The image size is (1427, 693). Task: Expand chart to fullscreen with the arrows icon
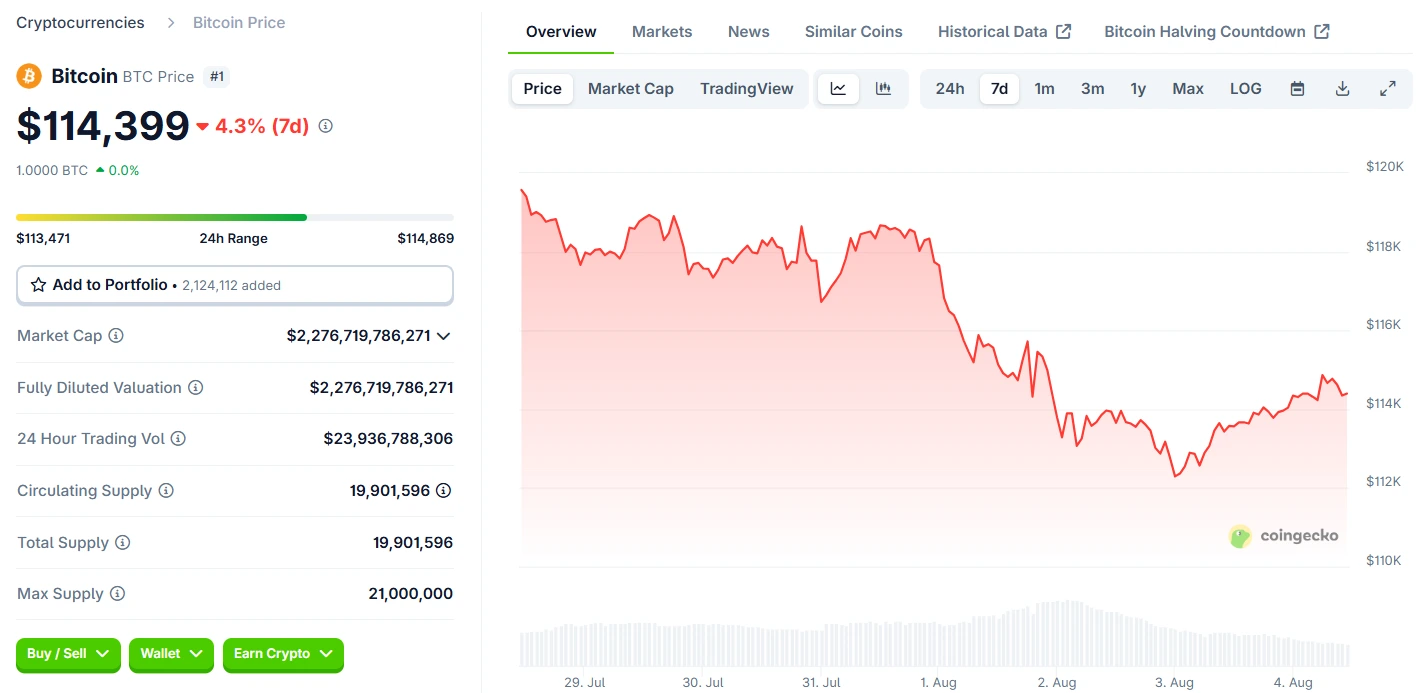pyautogui.click(x=1388, y=88)
